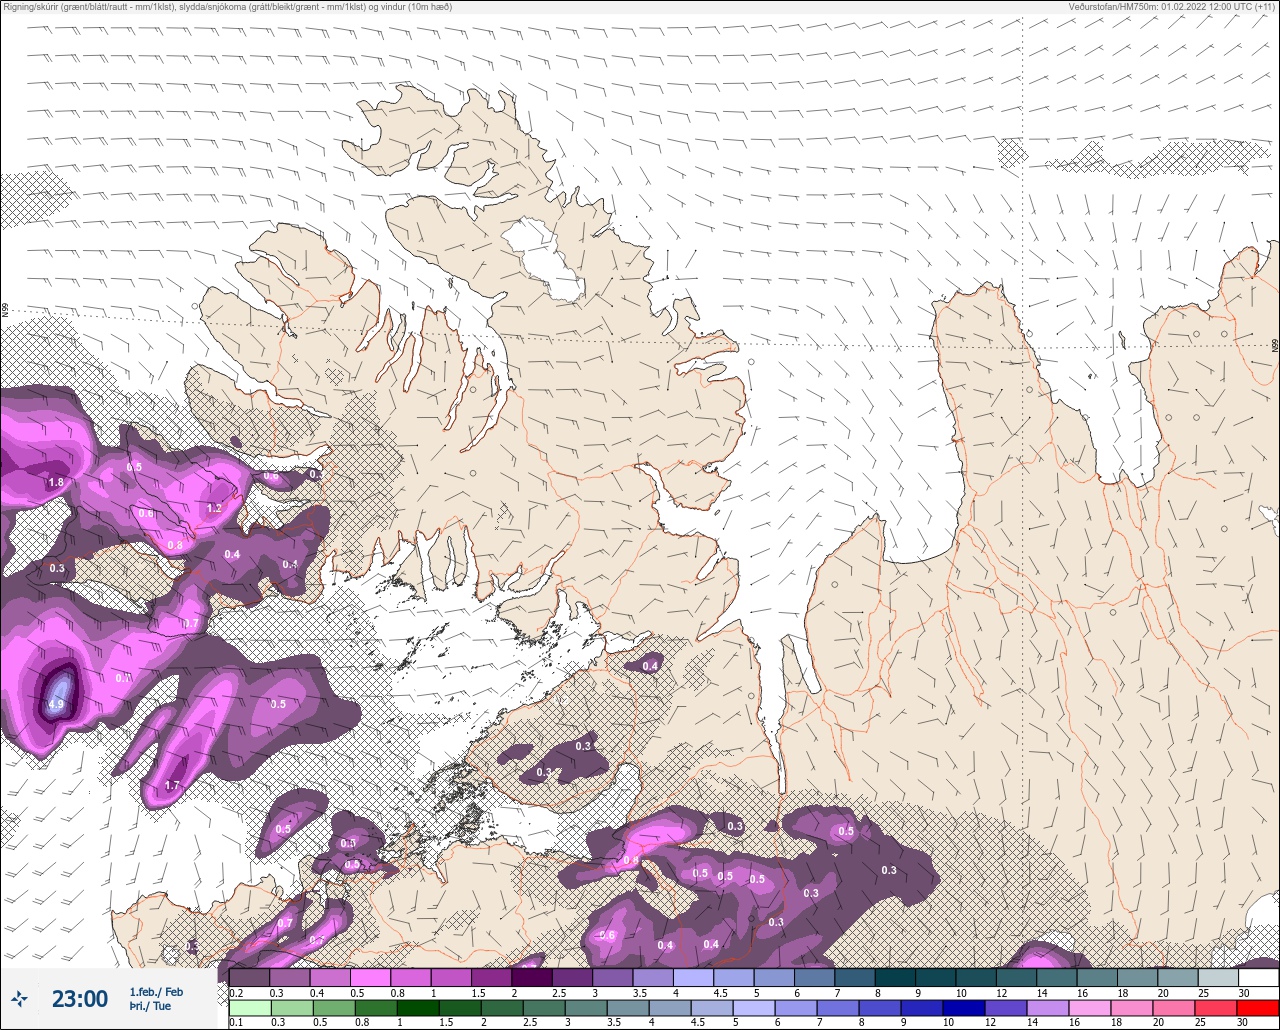Click the Veðurstofan wind-rose logo icon
This screenshot has width=1280, height=1030.
[19, 999]
